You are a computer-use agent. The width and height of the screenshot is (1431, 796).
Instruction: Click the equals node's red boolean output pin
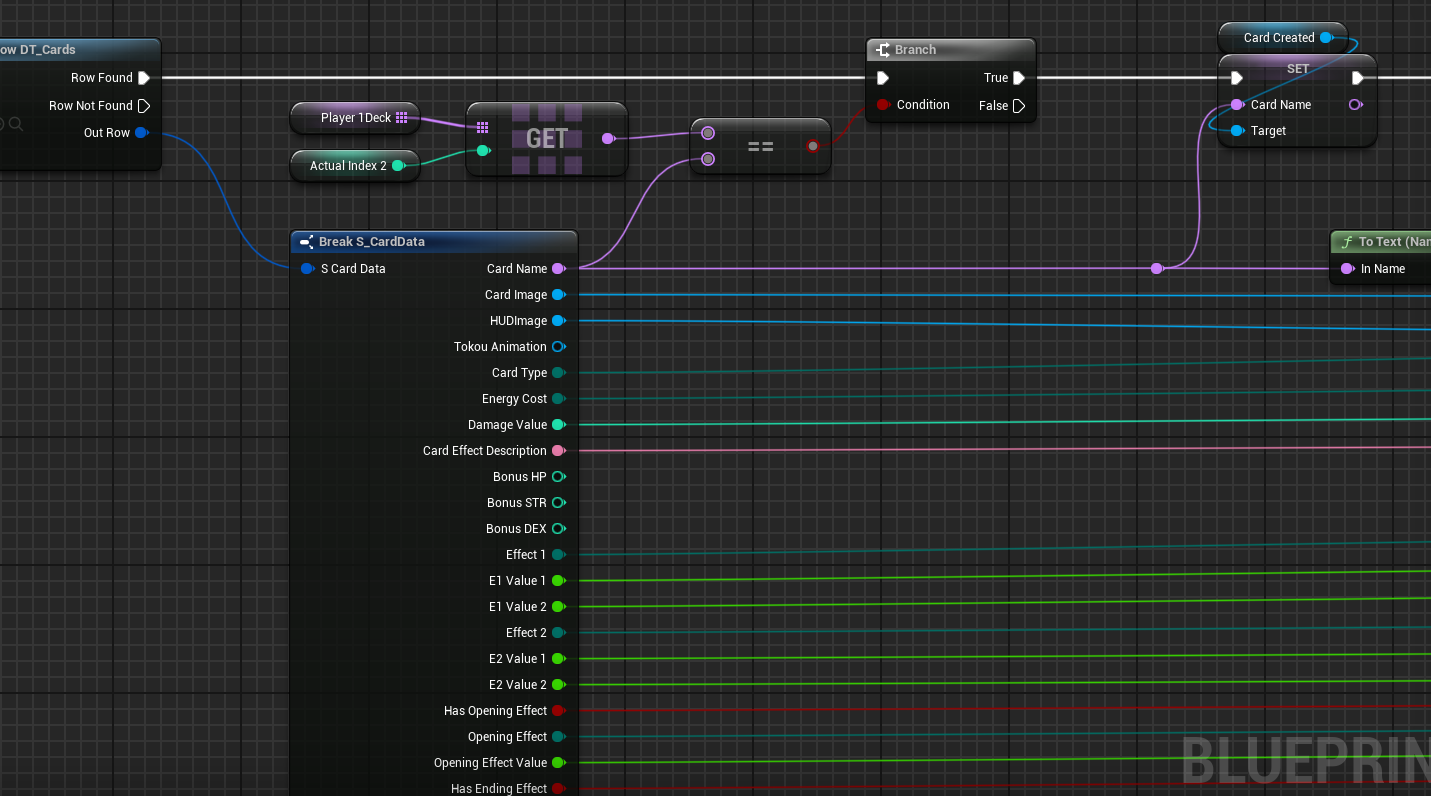click(x=813, y=146)
